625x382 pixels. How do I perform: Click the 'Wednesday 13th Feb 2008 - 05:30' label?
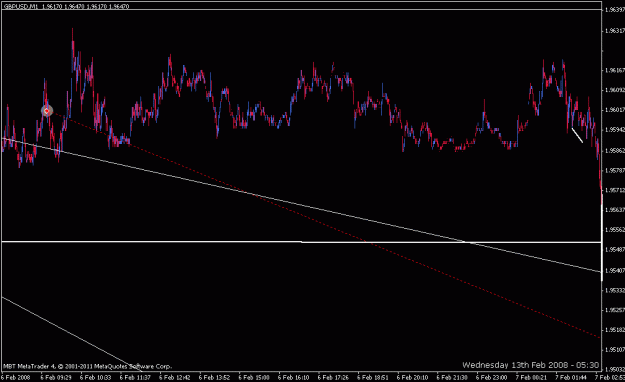[x=530, y=365]
